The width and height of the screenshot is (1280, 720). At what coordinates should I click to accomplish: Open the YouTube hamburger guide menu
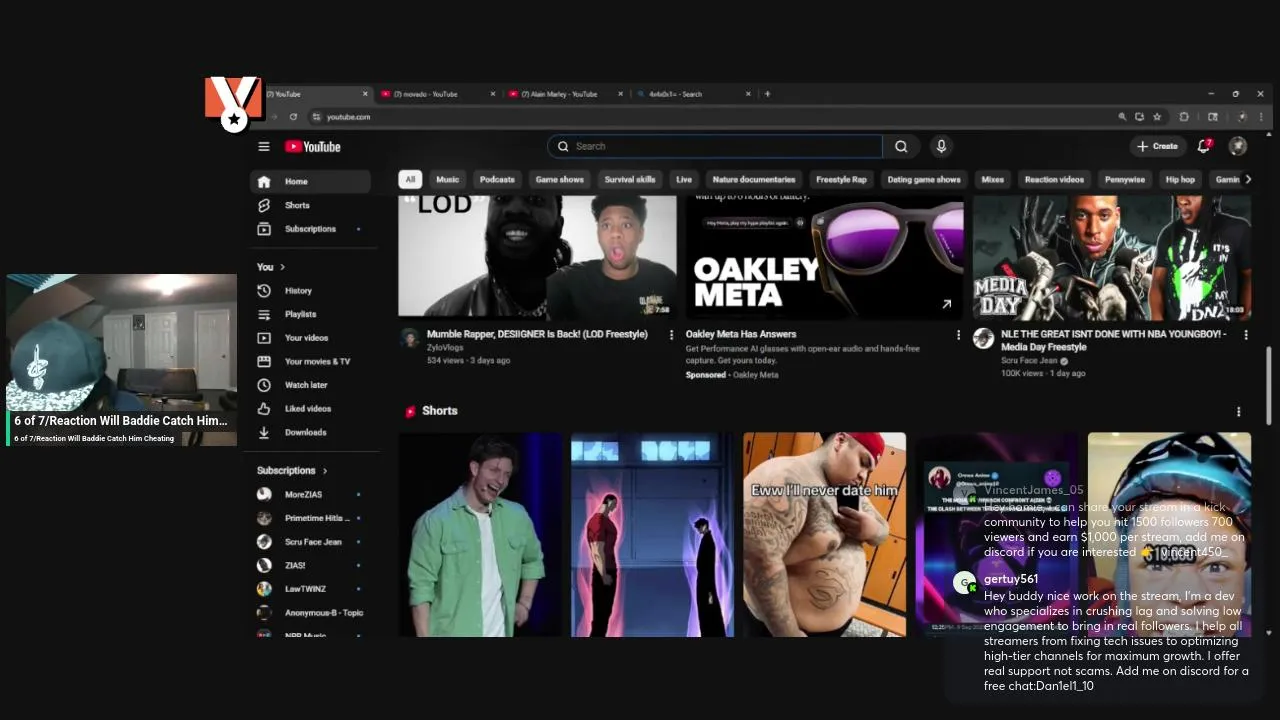click(264, 146)
